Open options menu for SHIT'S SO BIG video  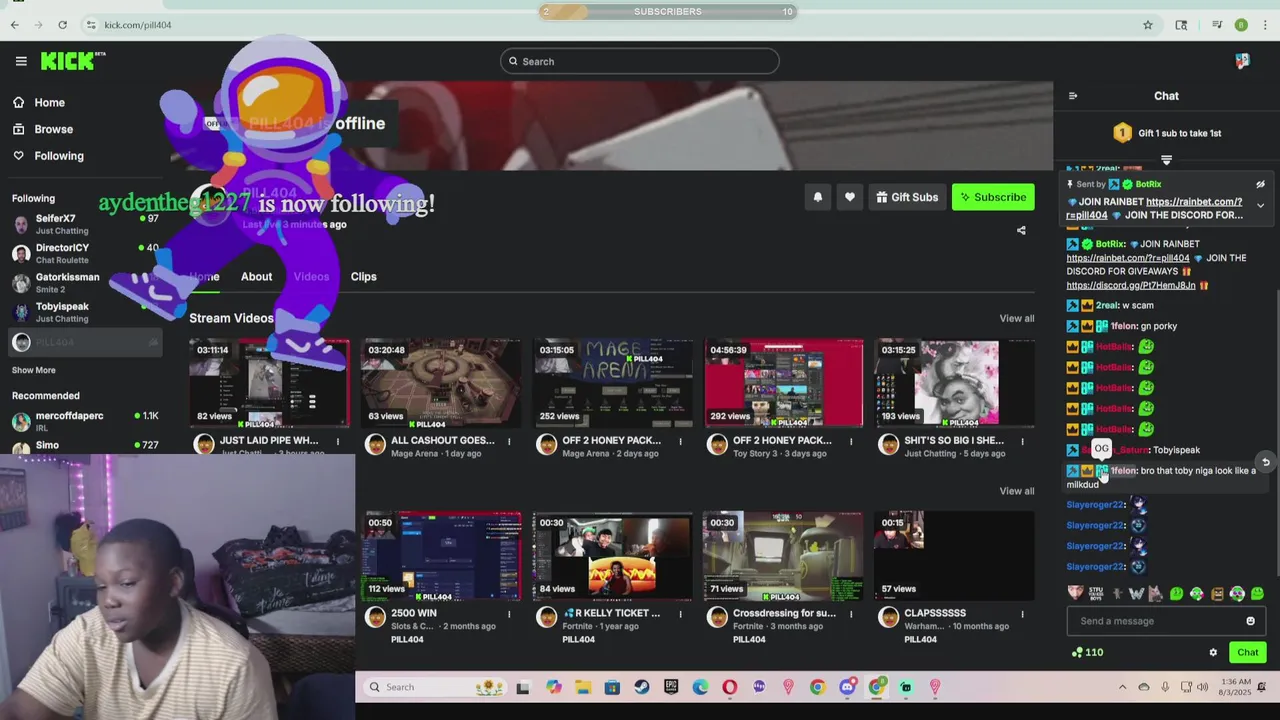point(1022,441)
